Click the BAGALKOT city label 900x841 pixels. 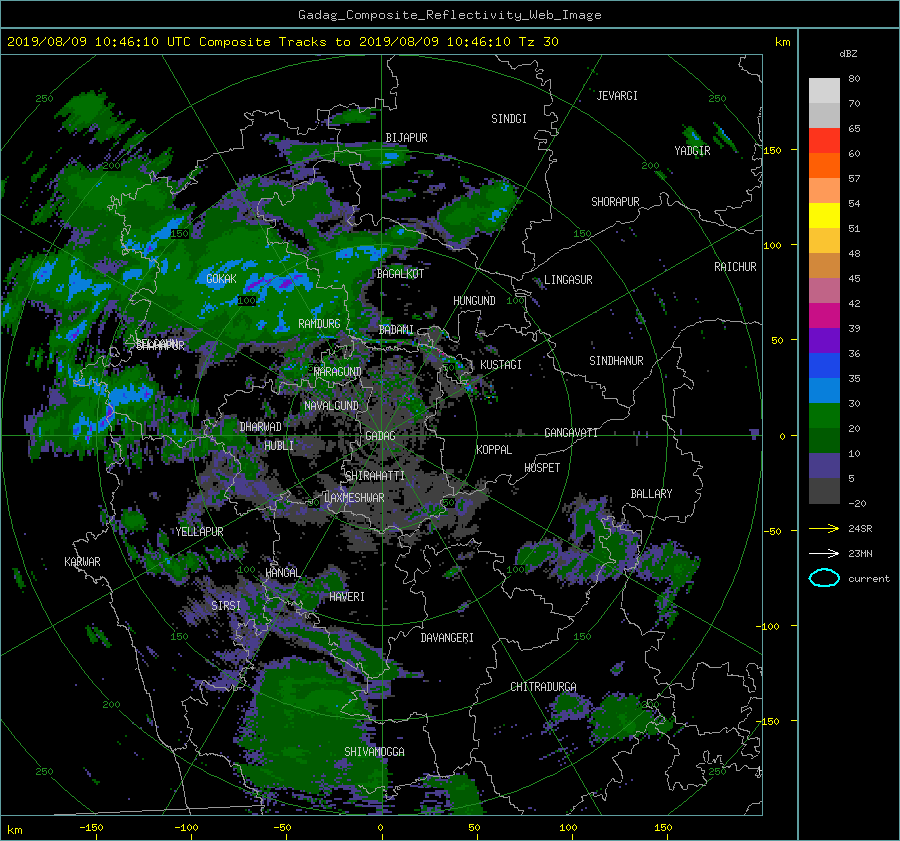(400, 274)
